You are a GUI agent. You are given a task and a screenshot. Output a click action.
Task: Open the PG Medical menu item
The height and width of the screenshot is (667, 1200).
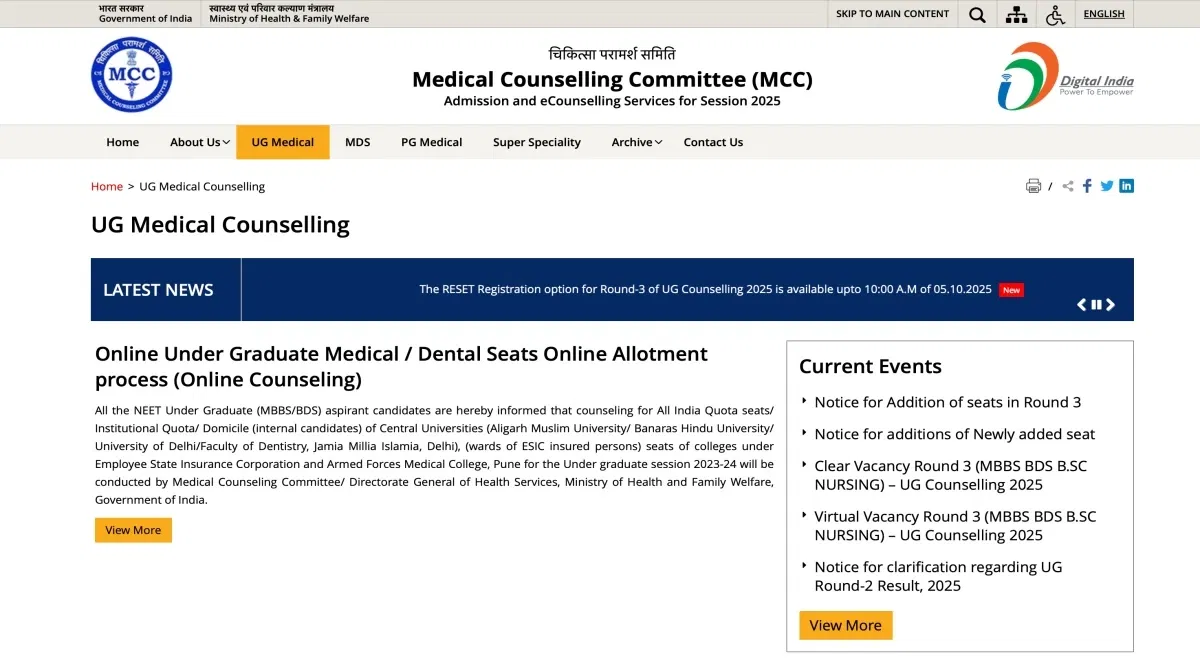(431, 142)
